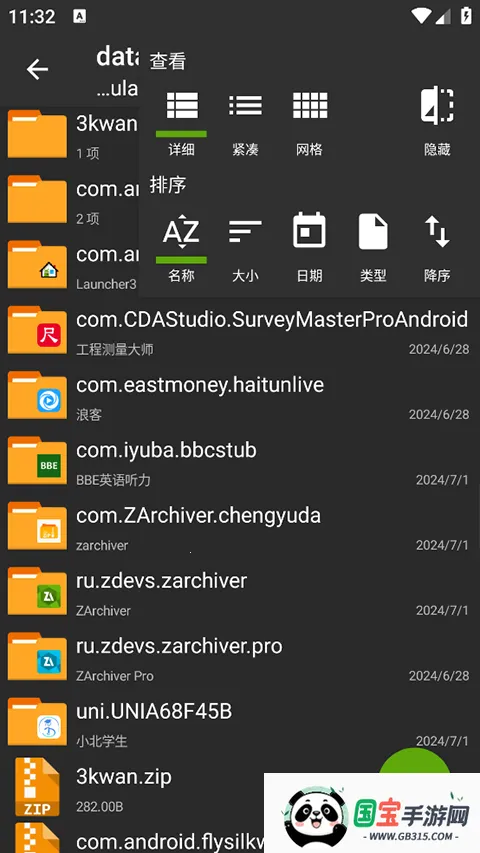480x853 pixels.
Task: Tap the 3kwan.zip archive icon
Action: point(37,787)
